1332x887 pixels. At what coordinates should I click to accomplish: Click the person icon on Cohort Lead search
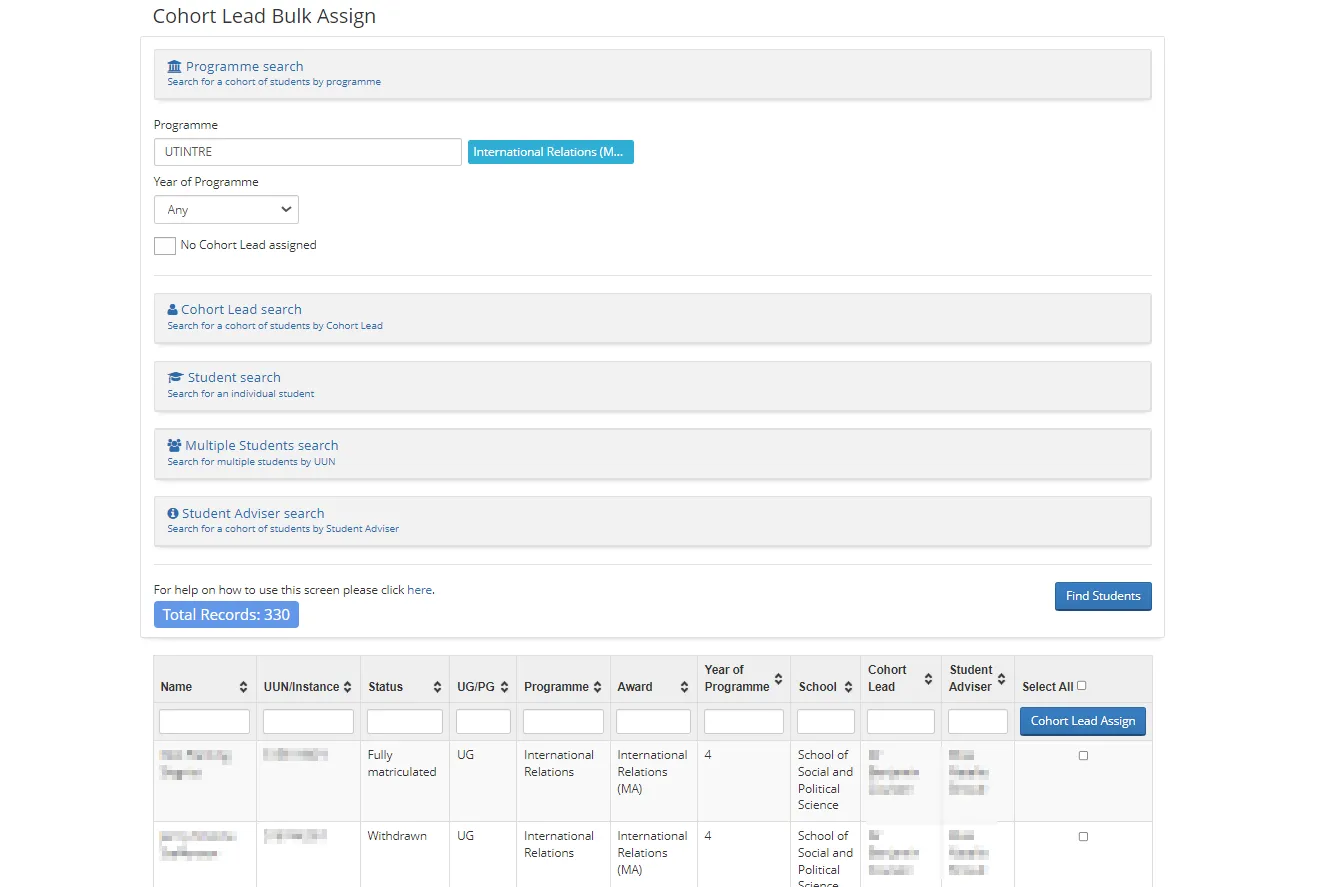pos(172,309)
